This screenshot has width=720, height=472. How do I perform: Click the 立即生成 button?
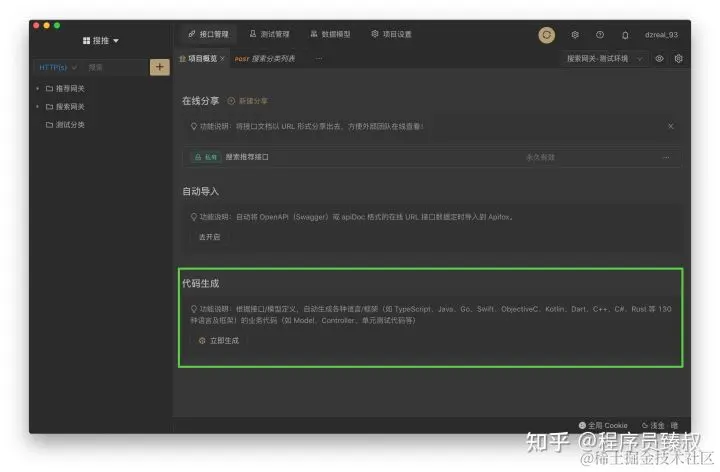(x=219, y=341)
